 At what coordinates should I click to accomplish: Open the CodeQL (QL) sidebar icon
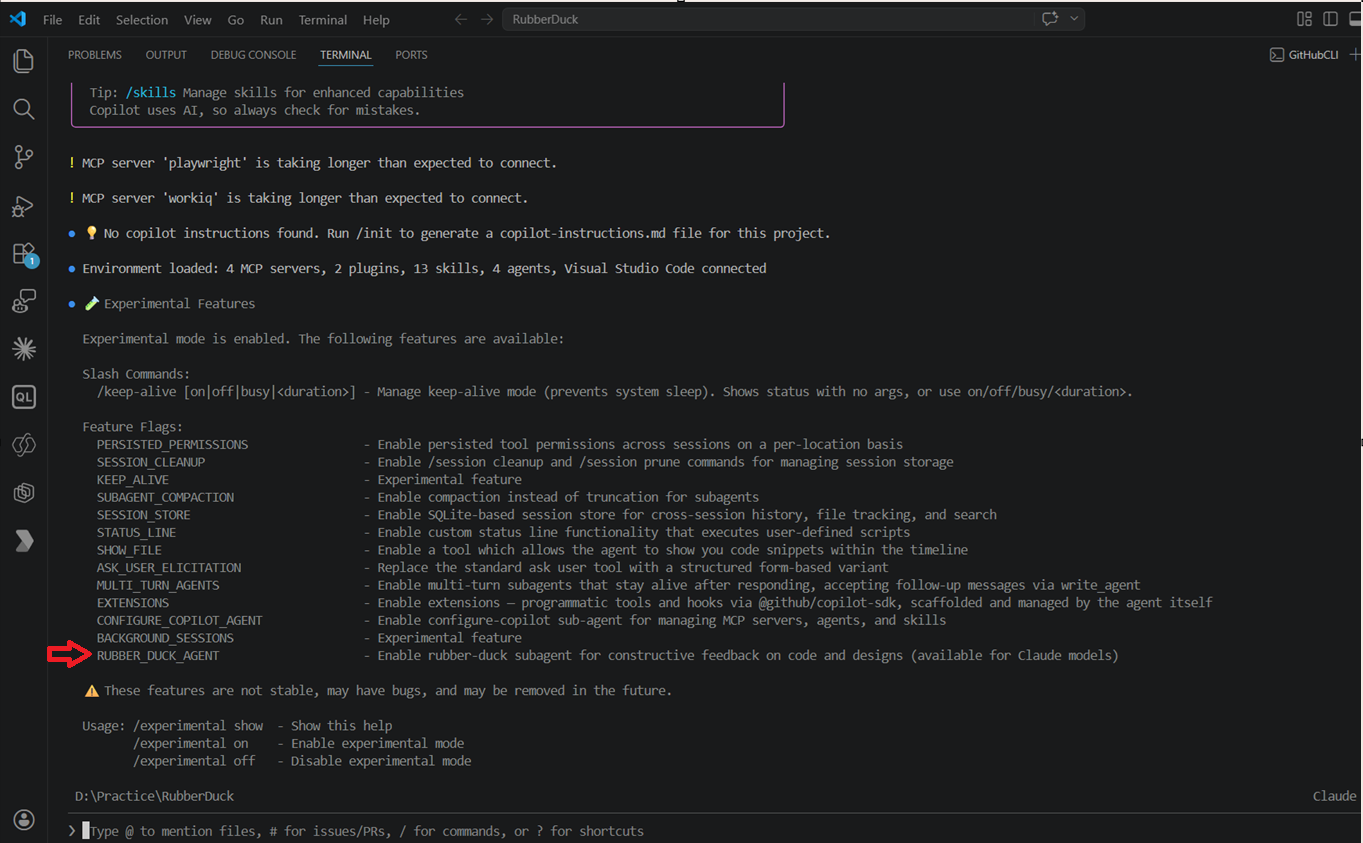(x=23, y=397)
